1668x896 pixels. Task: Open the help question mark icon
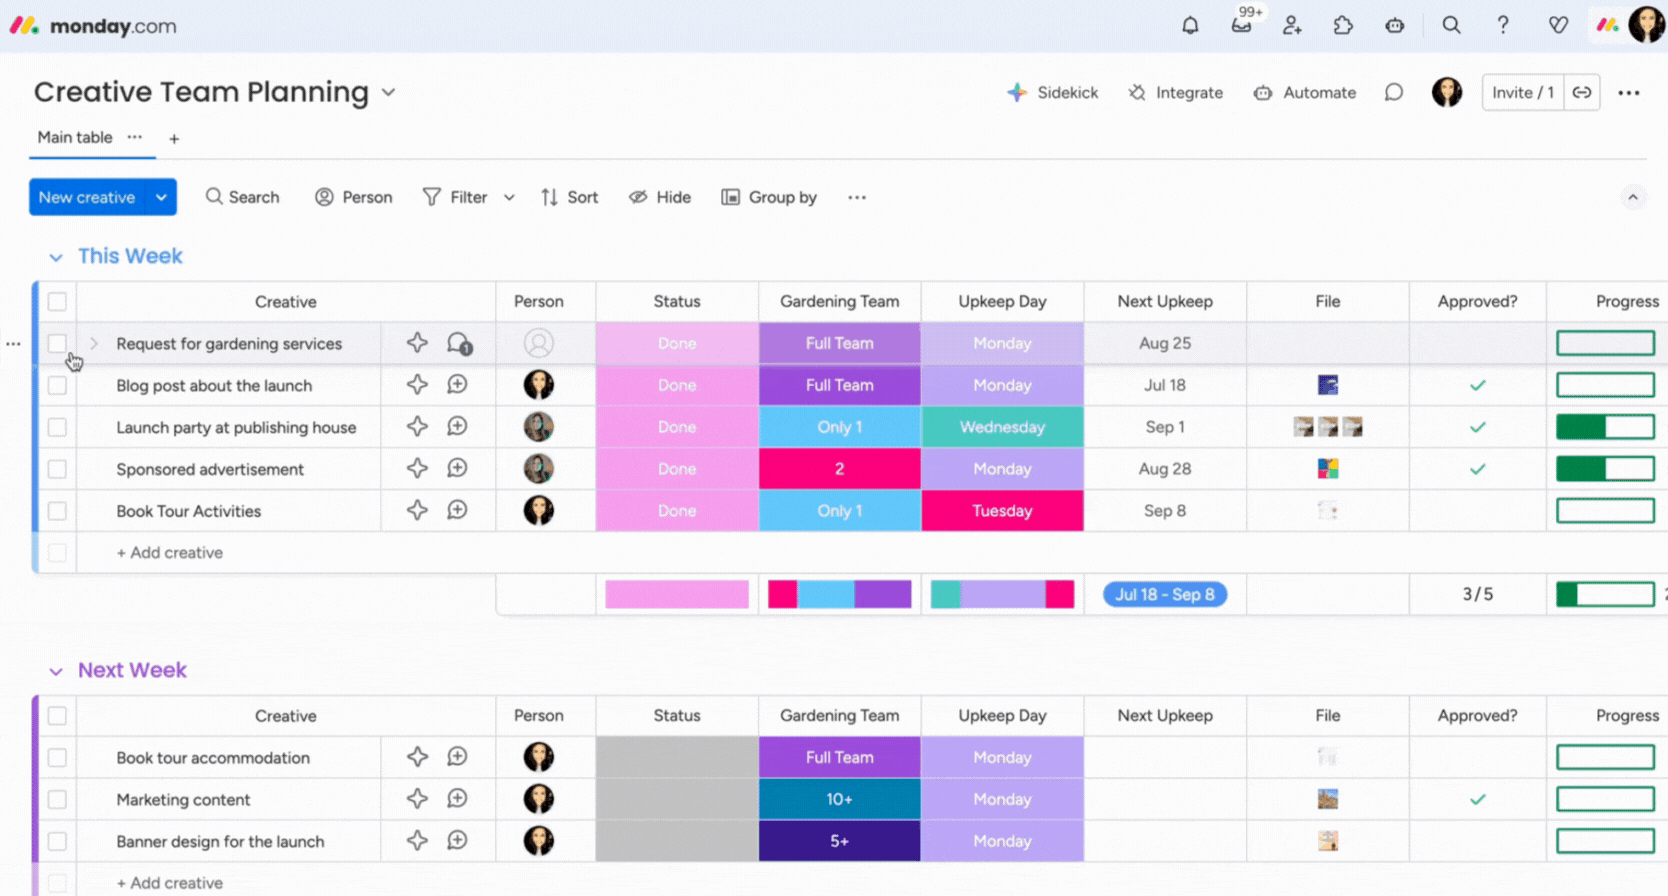point(1502,26)
